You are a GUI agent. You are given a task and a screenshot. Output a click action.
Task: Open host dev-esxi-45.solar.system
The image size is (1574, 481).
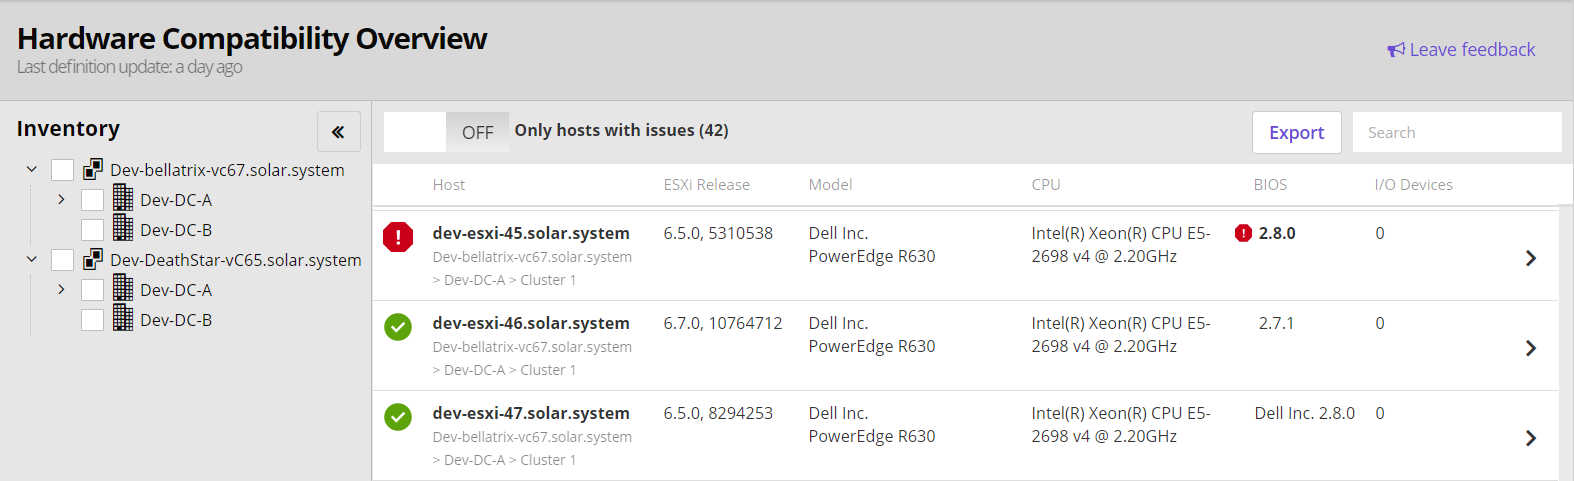(531, 233)
